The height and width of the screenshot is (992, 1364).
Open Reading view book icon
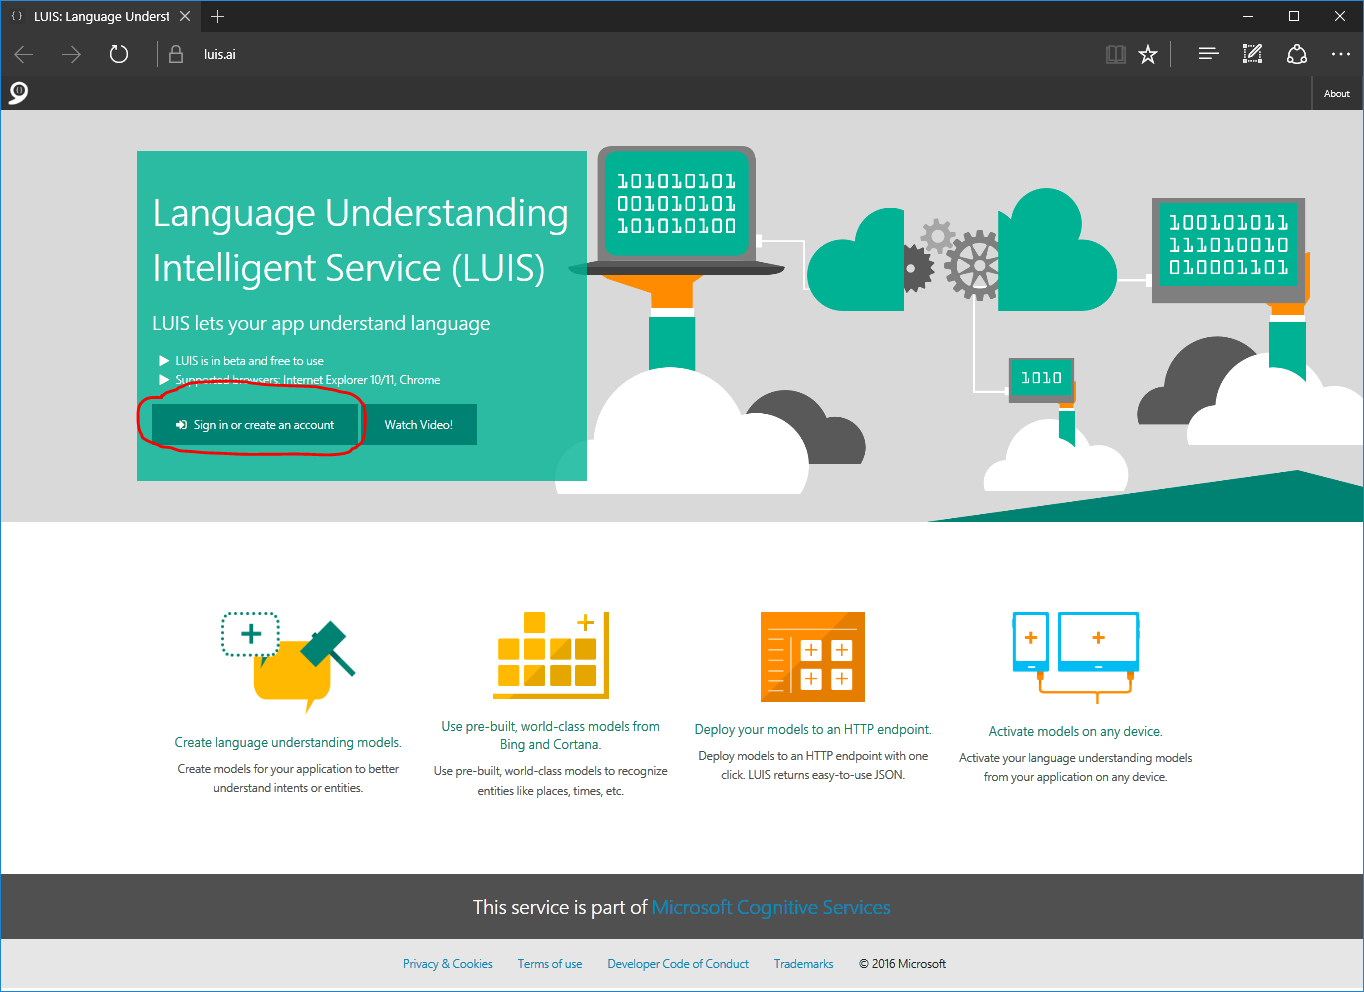tap(1116, 54)
